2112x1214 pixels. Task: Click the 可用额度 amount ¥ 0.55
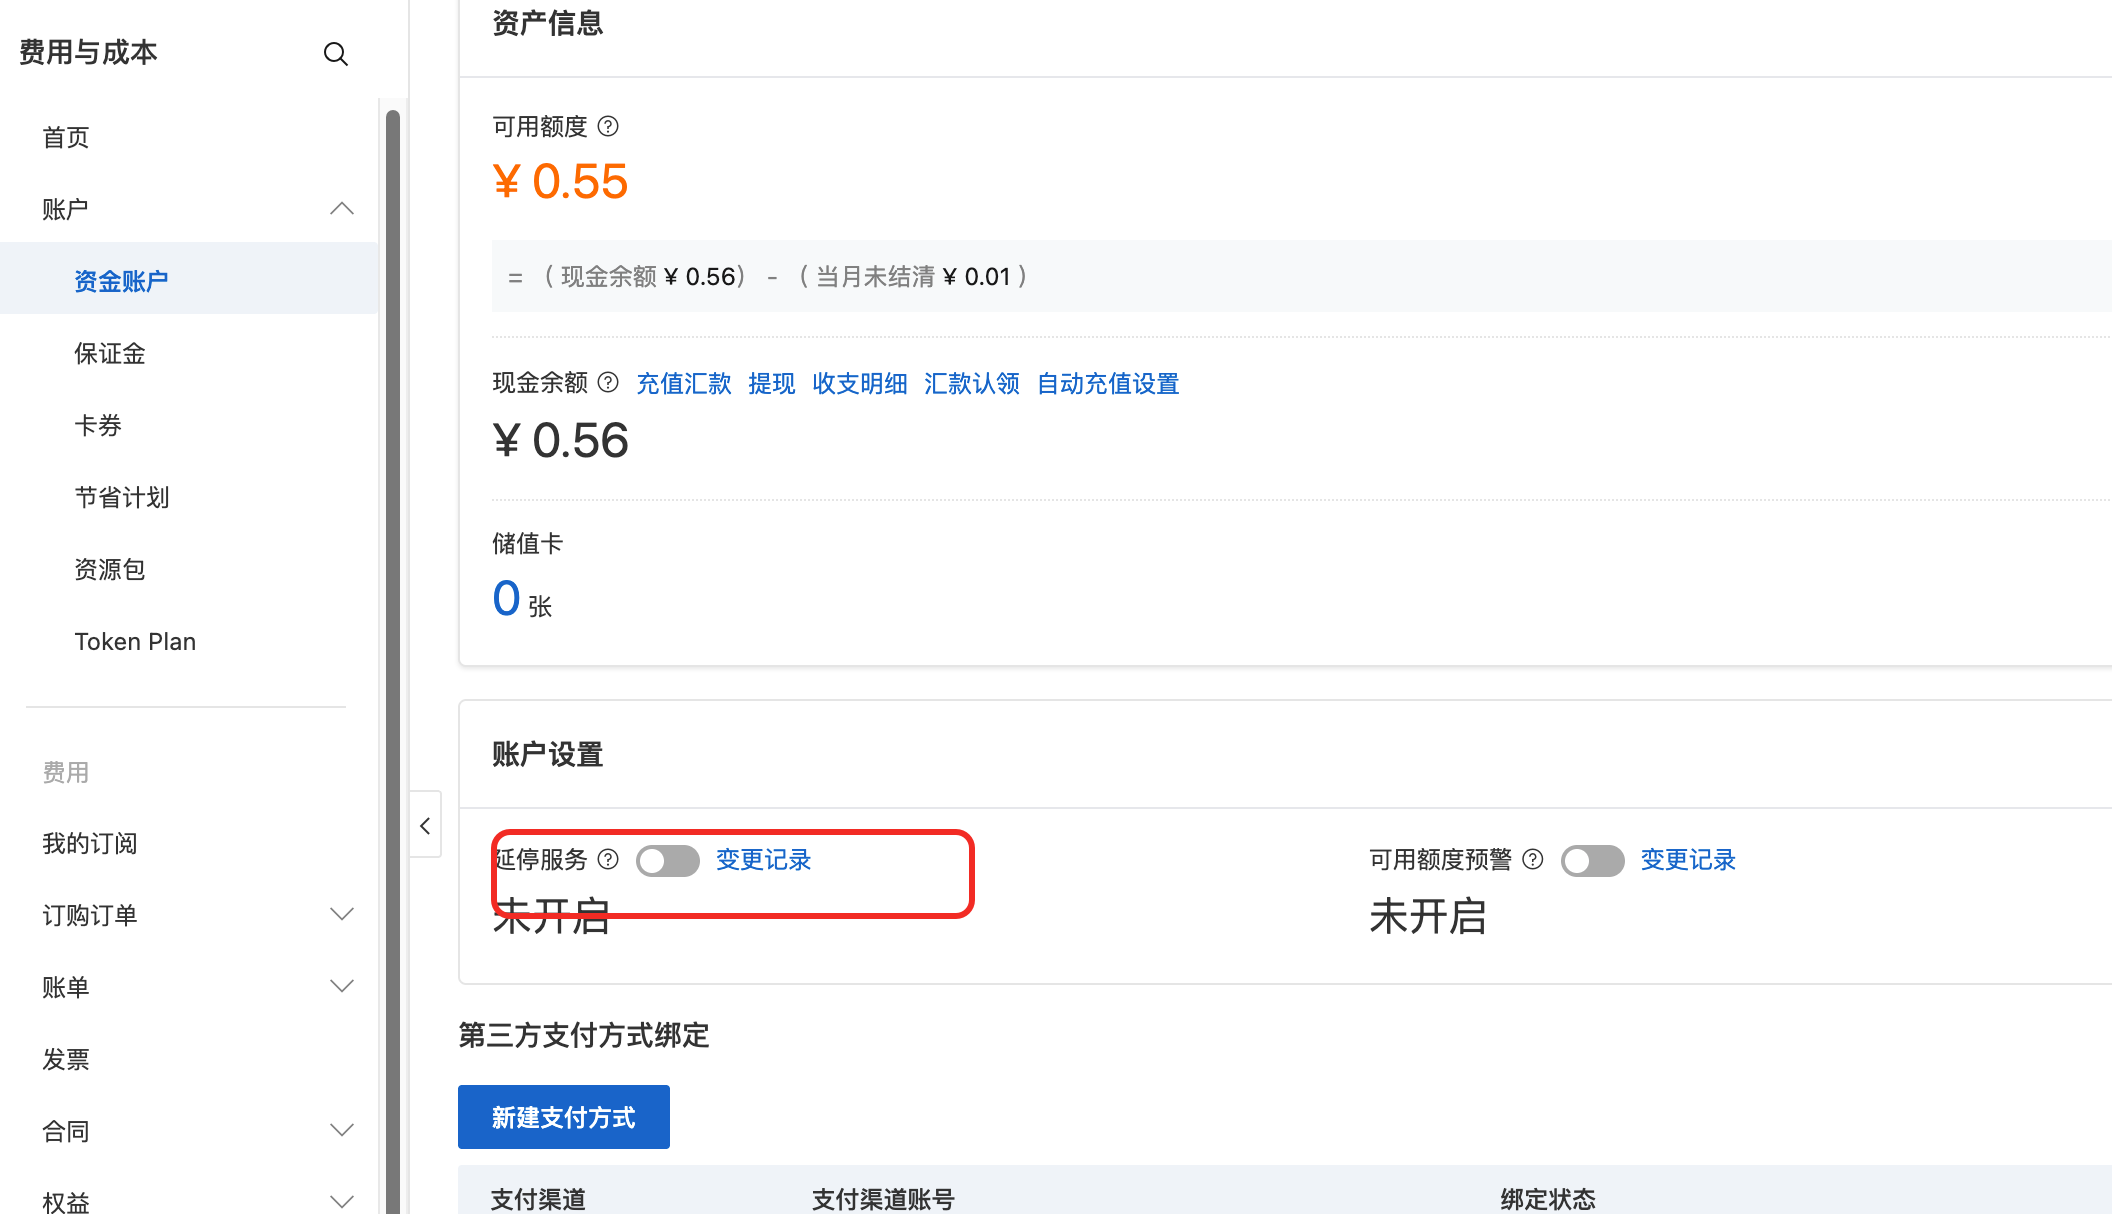coord(560,182)
